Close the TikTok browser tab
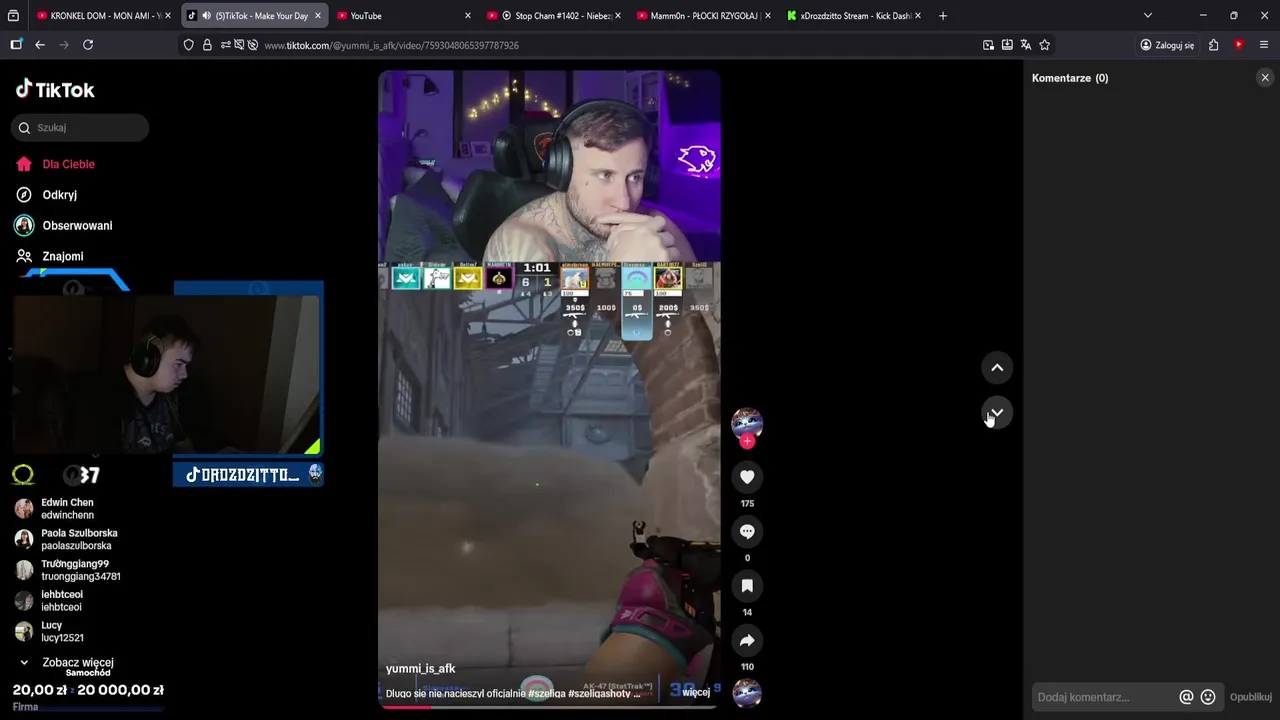Screen dimensions: 1280x720 point(318,16)
